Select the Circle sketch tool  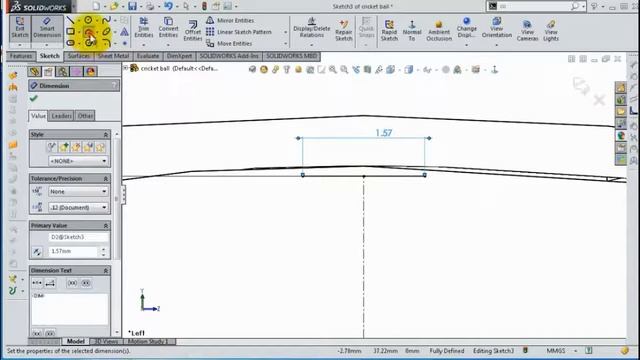(88, 20)
